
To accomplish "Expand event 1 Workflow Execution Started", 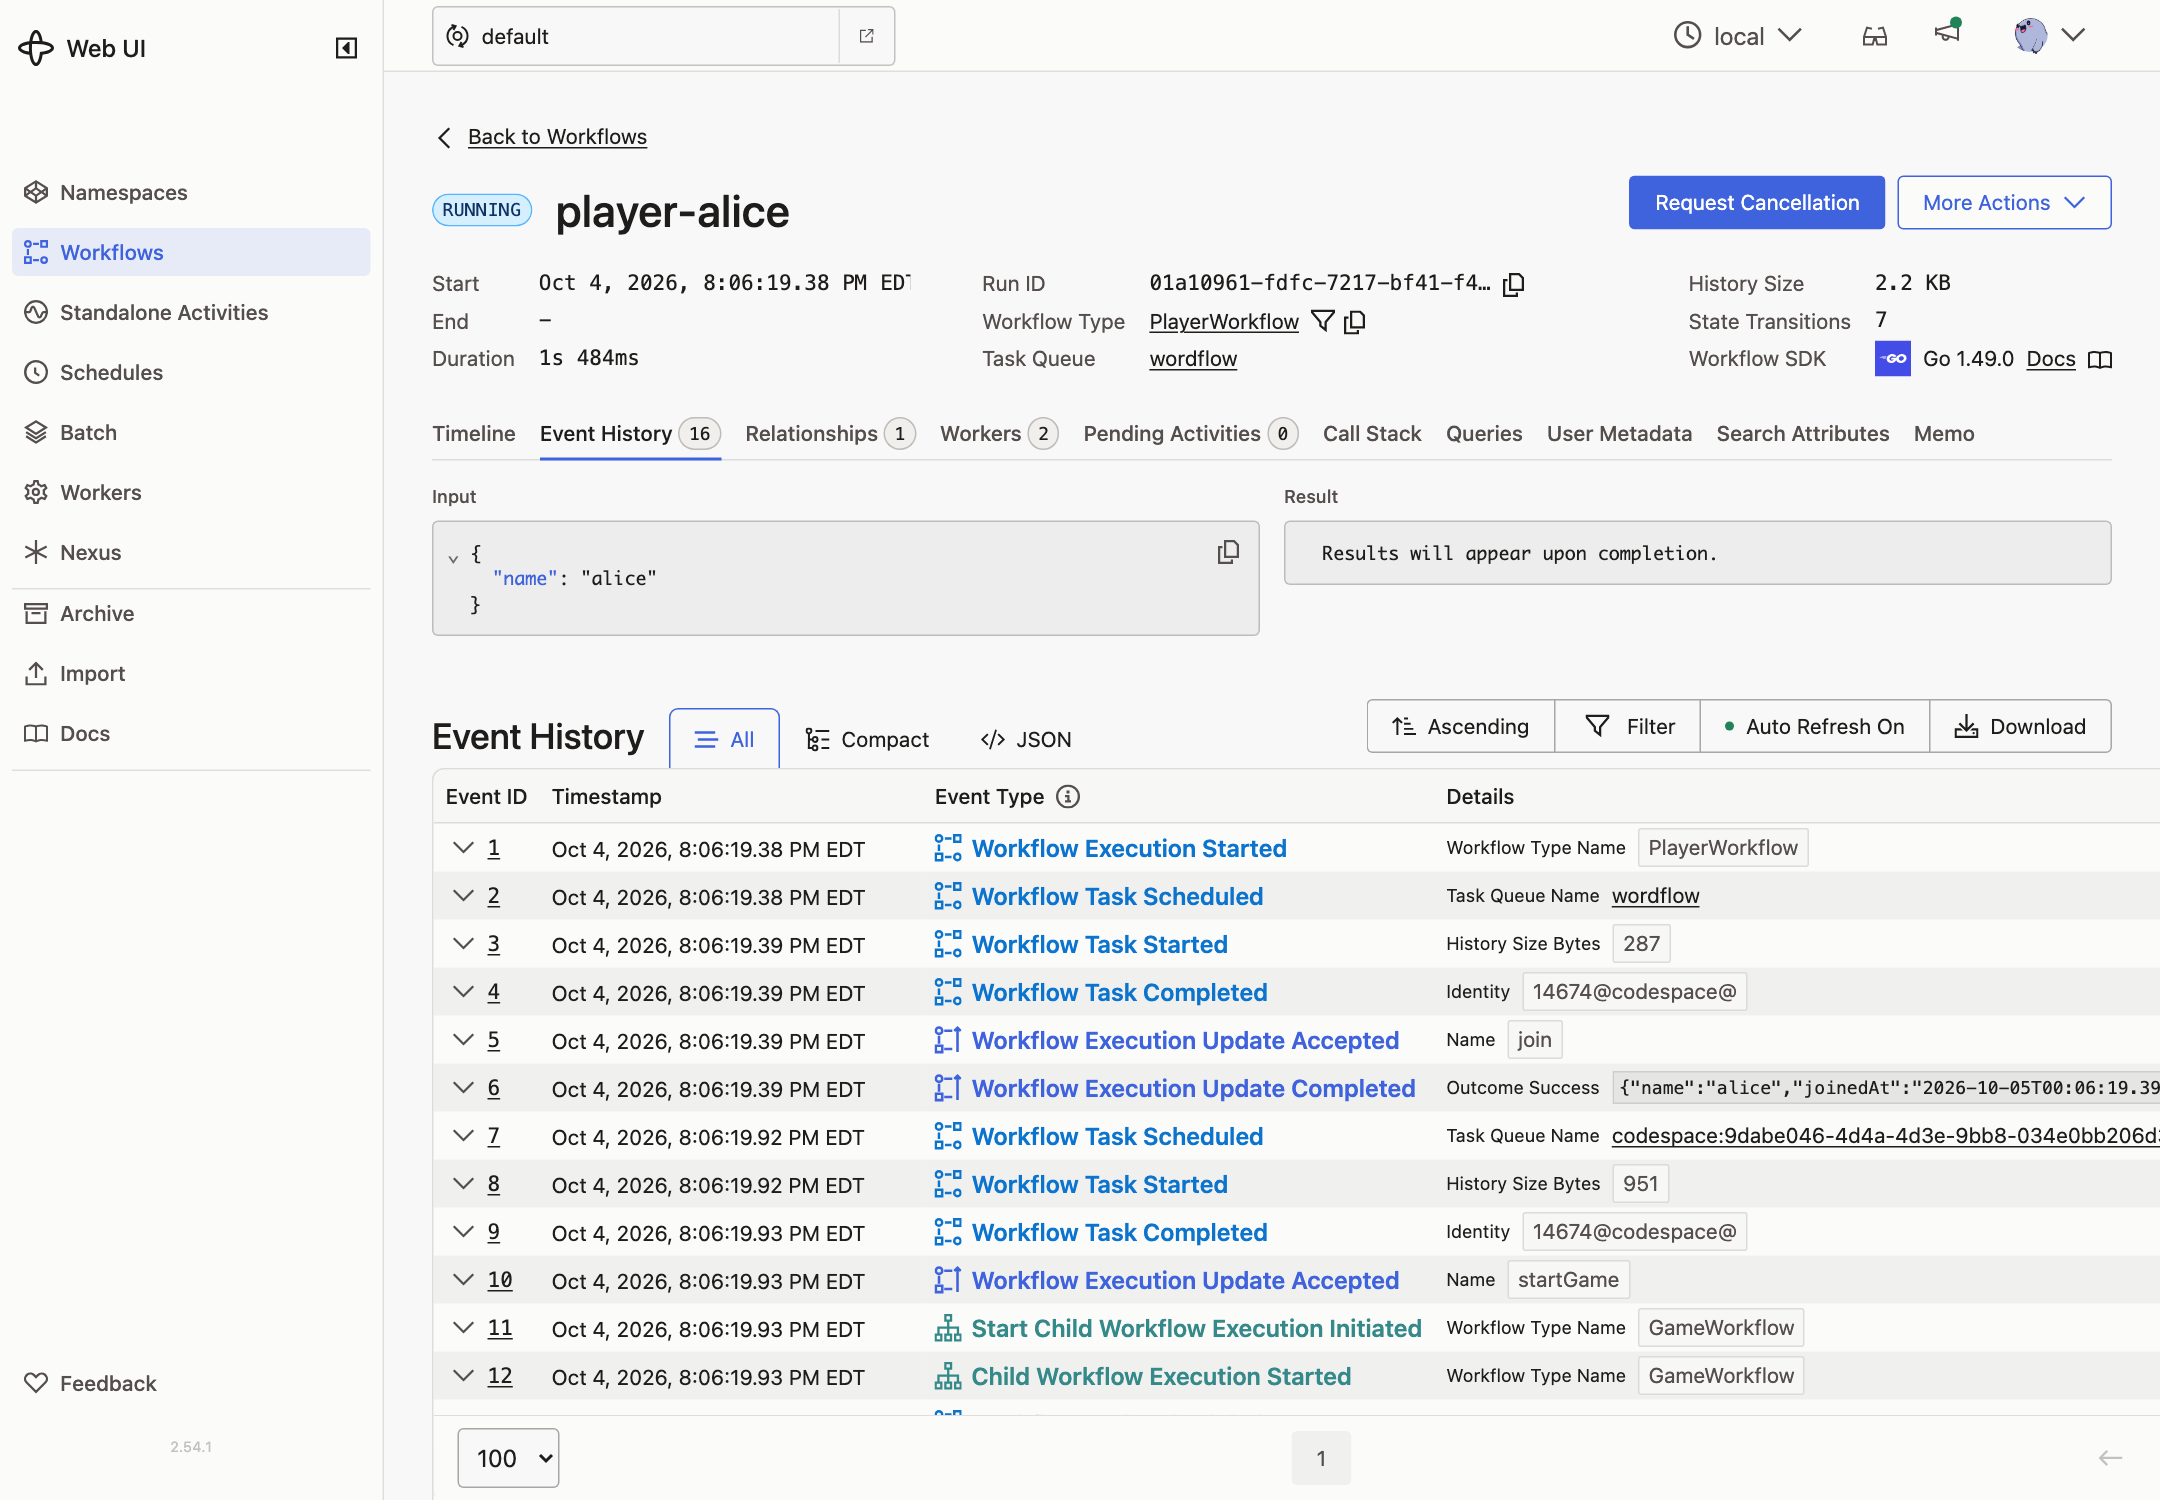I will pyautogui.click(x=463, y=848).
